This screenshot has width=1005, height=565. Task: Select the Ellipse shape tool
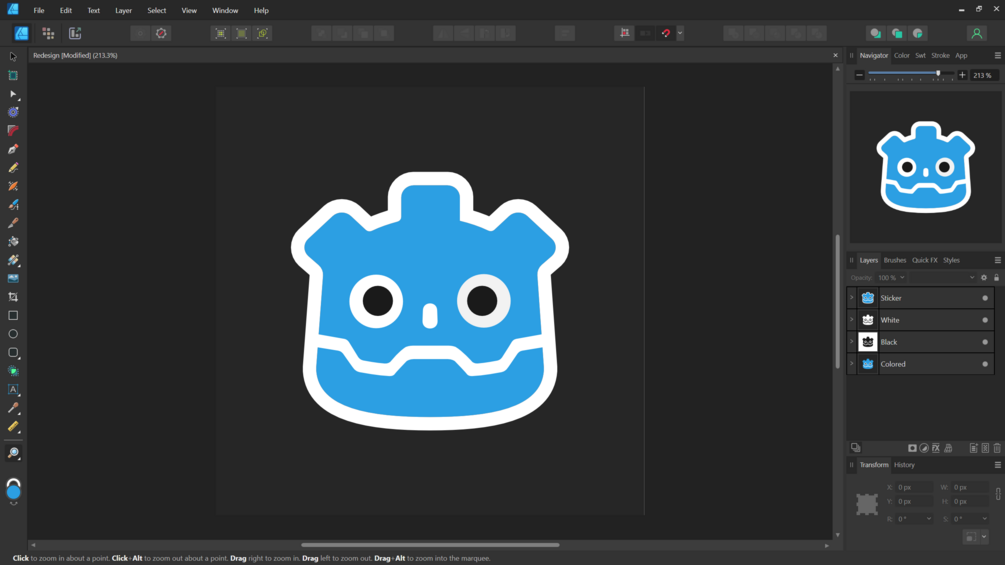pyautogui.click(x=13, y=334)
